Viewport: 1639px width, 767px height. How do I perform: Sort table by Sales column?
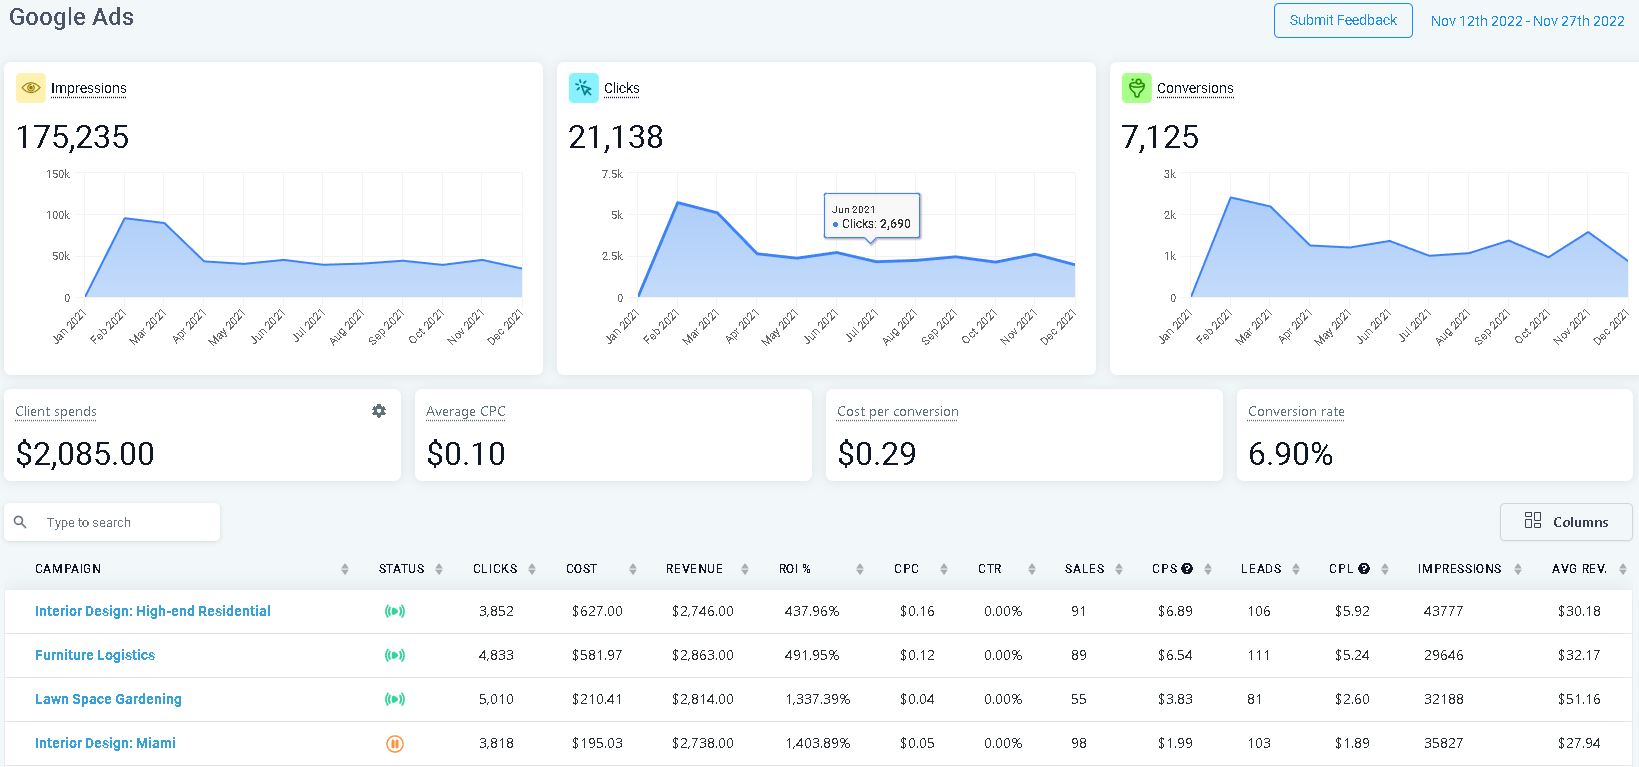[x=1119, y=569]
